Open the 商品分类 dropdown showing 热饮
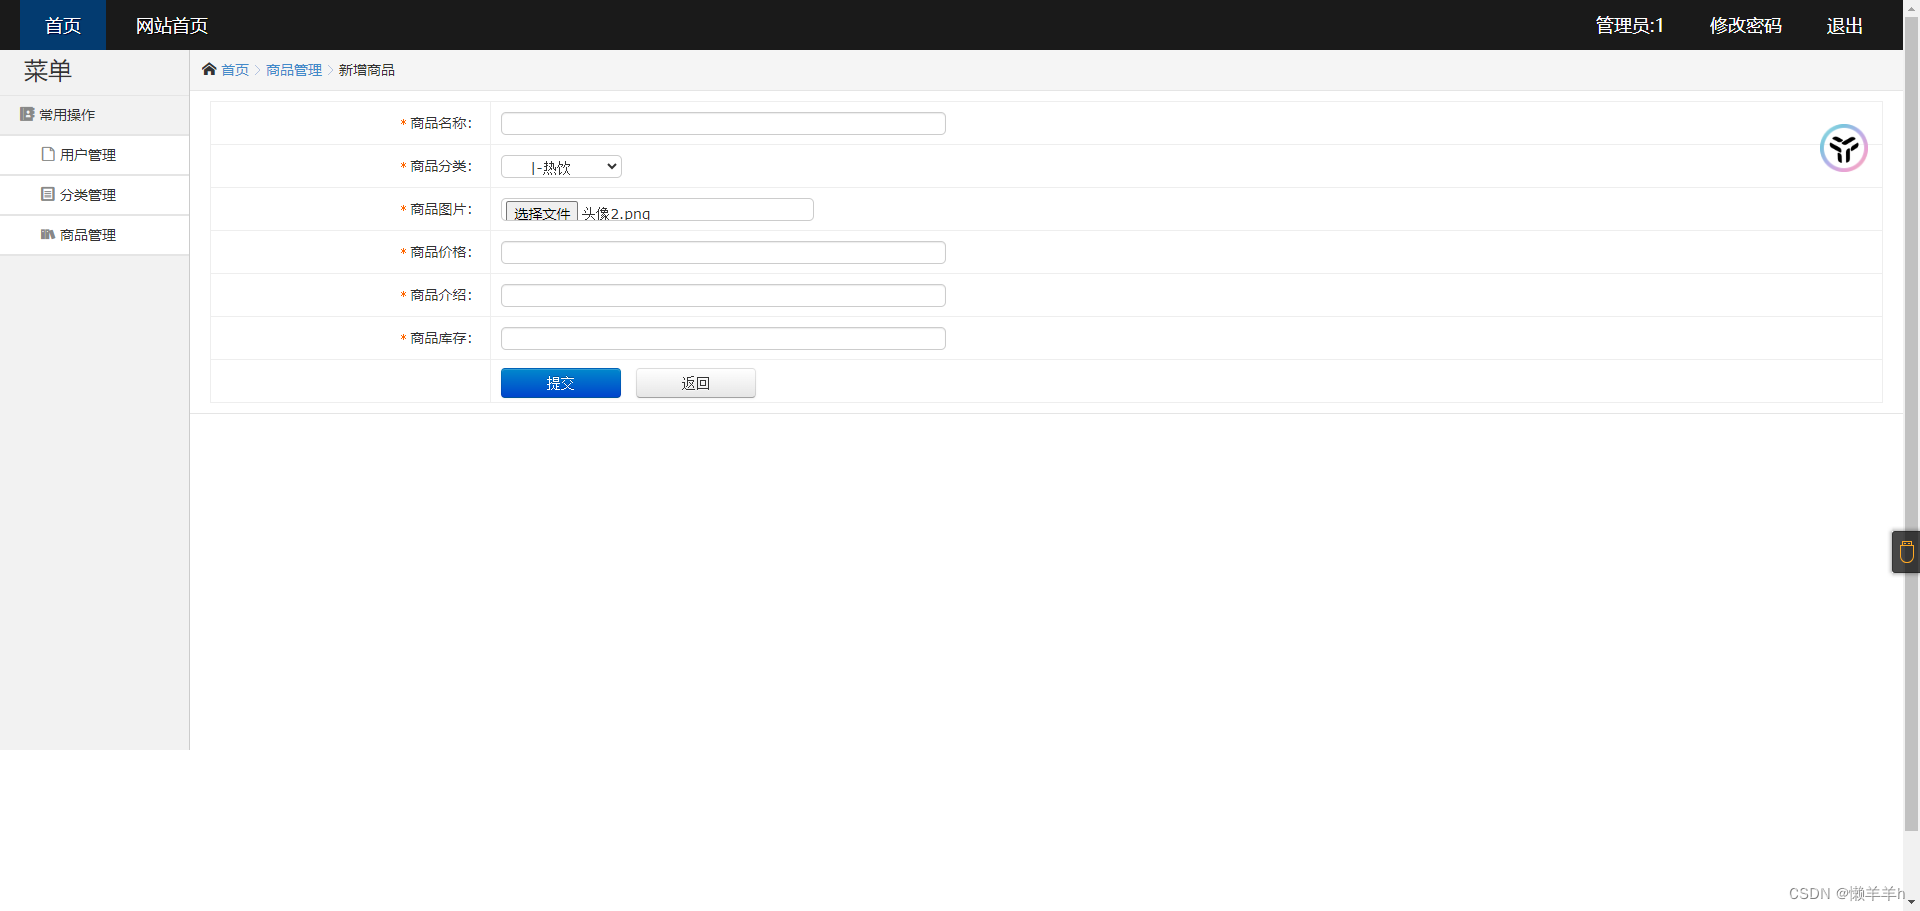 coord(561,167)
